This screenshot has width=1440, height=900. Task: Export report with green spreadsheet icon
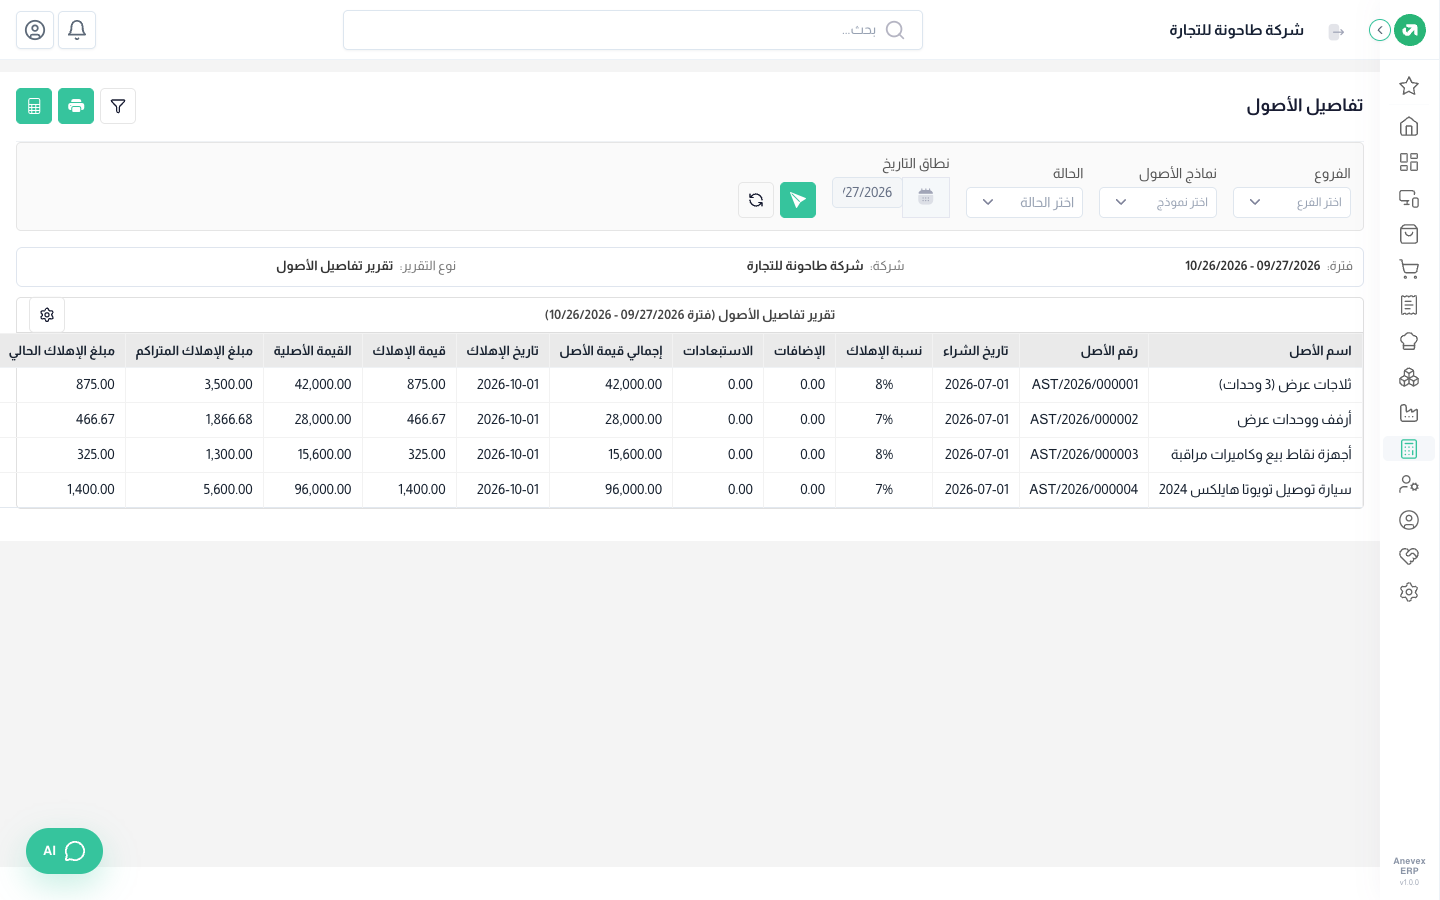34,106
